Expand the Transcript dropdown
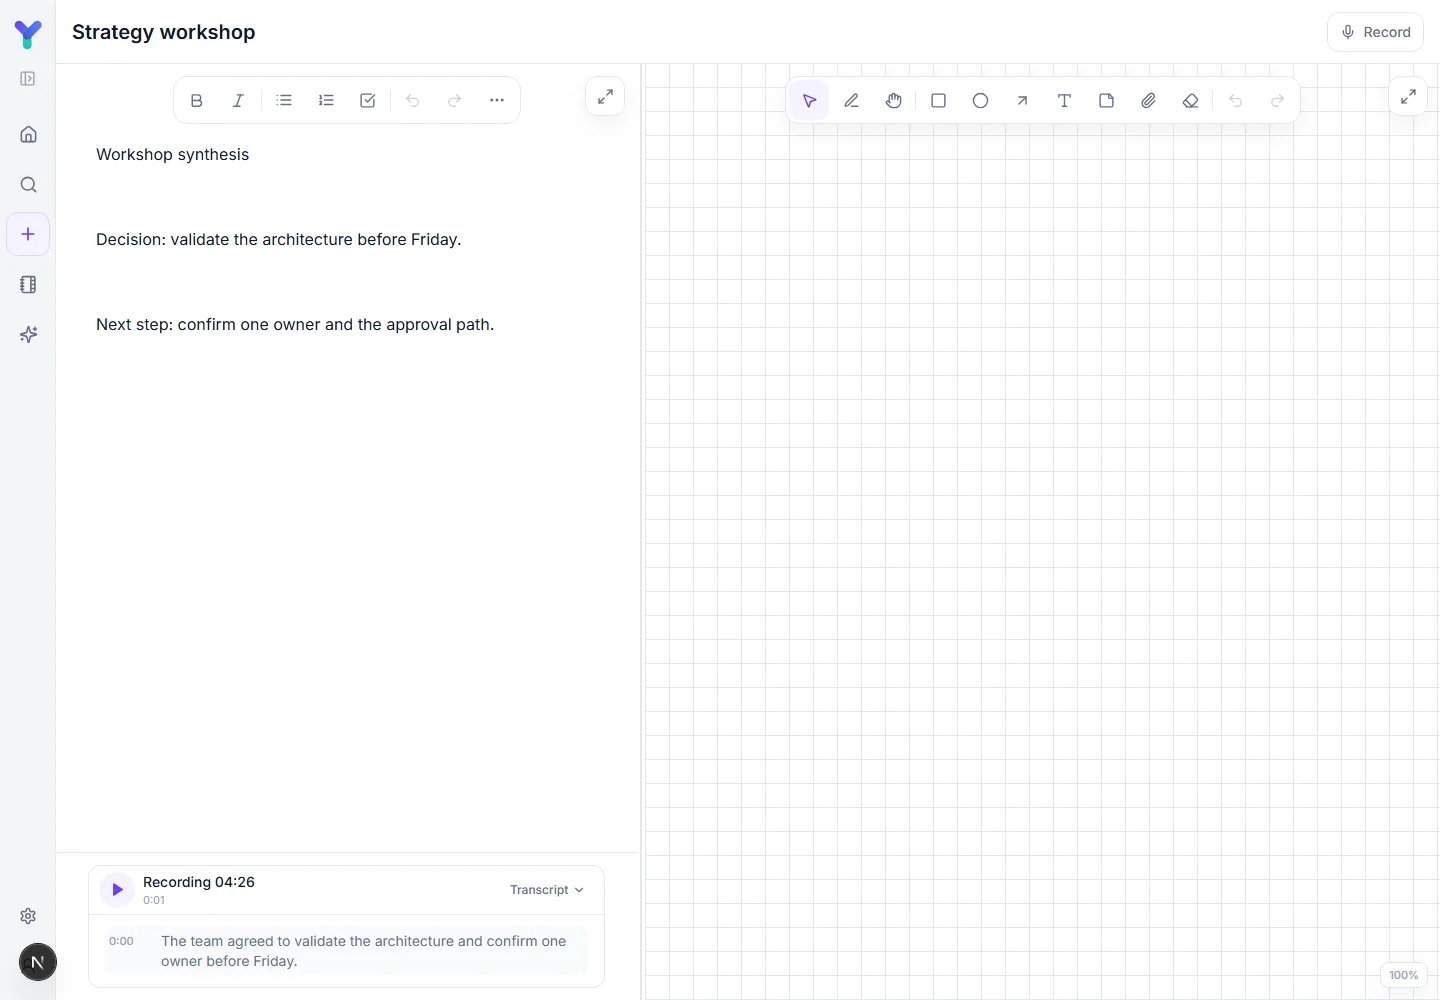The image size is (1440, 1000). coord(546,890)
